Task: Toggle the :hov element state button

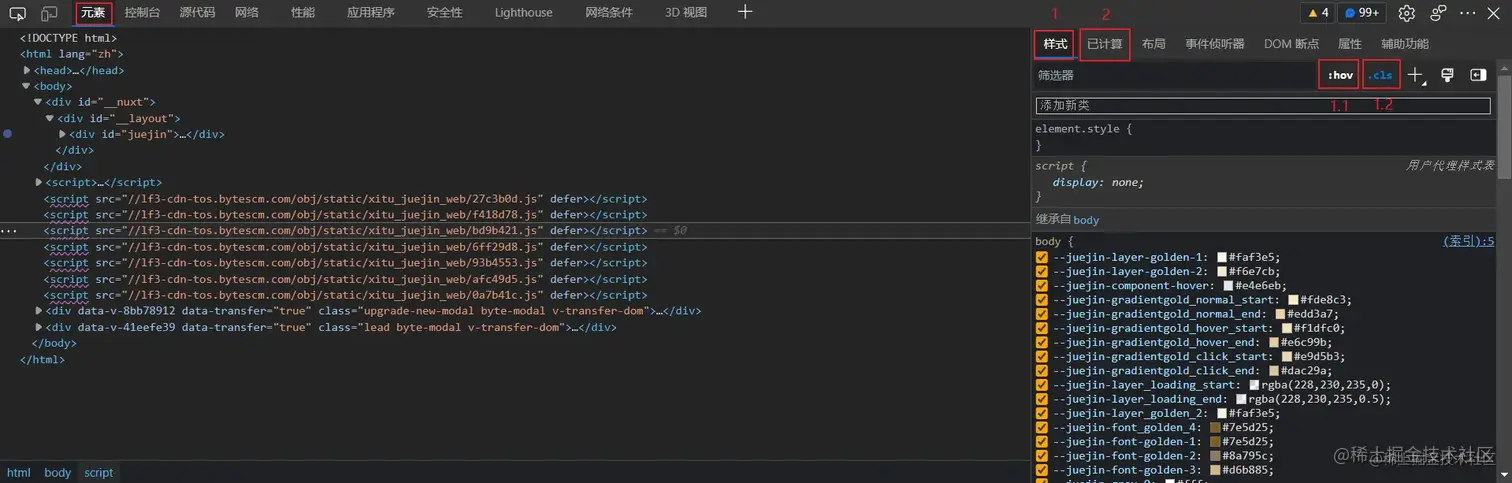Action: [x=1339, y=75]
